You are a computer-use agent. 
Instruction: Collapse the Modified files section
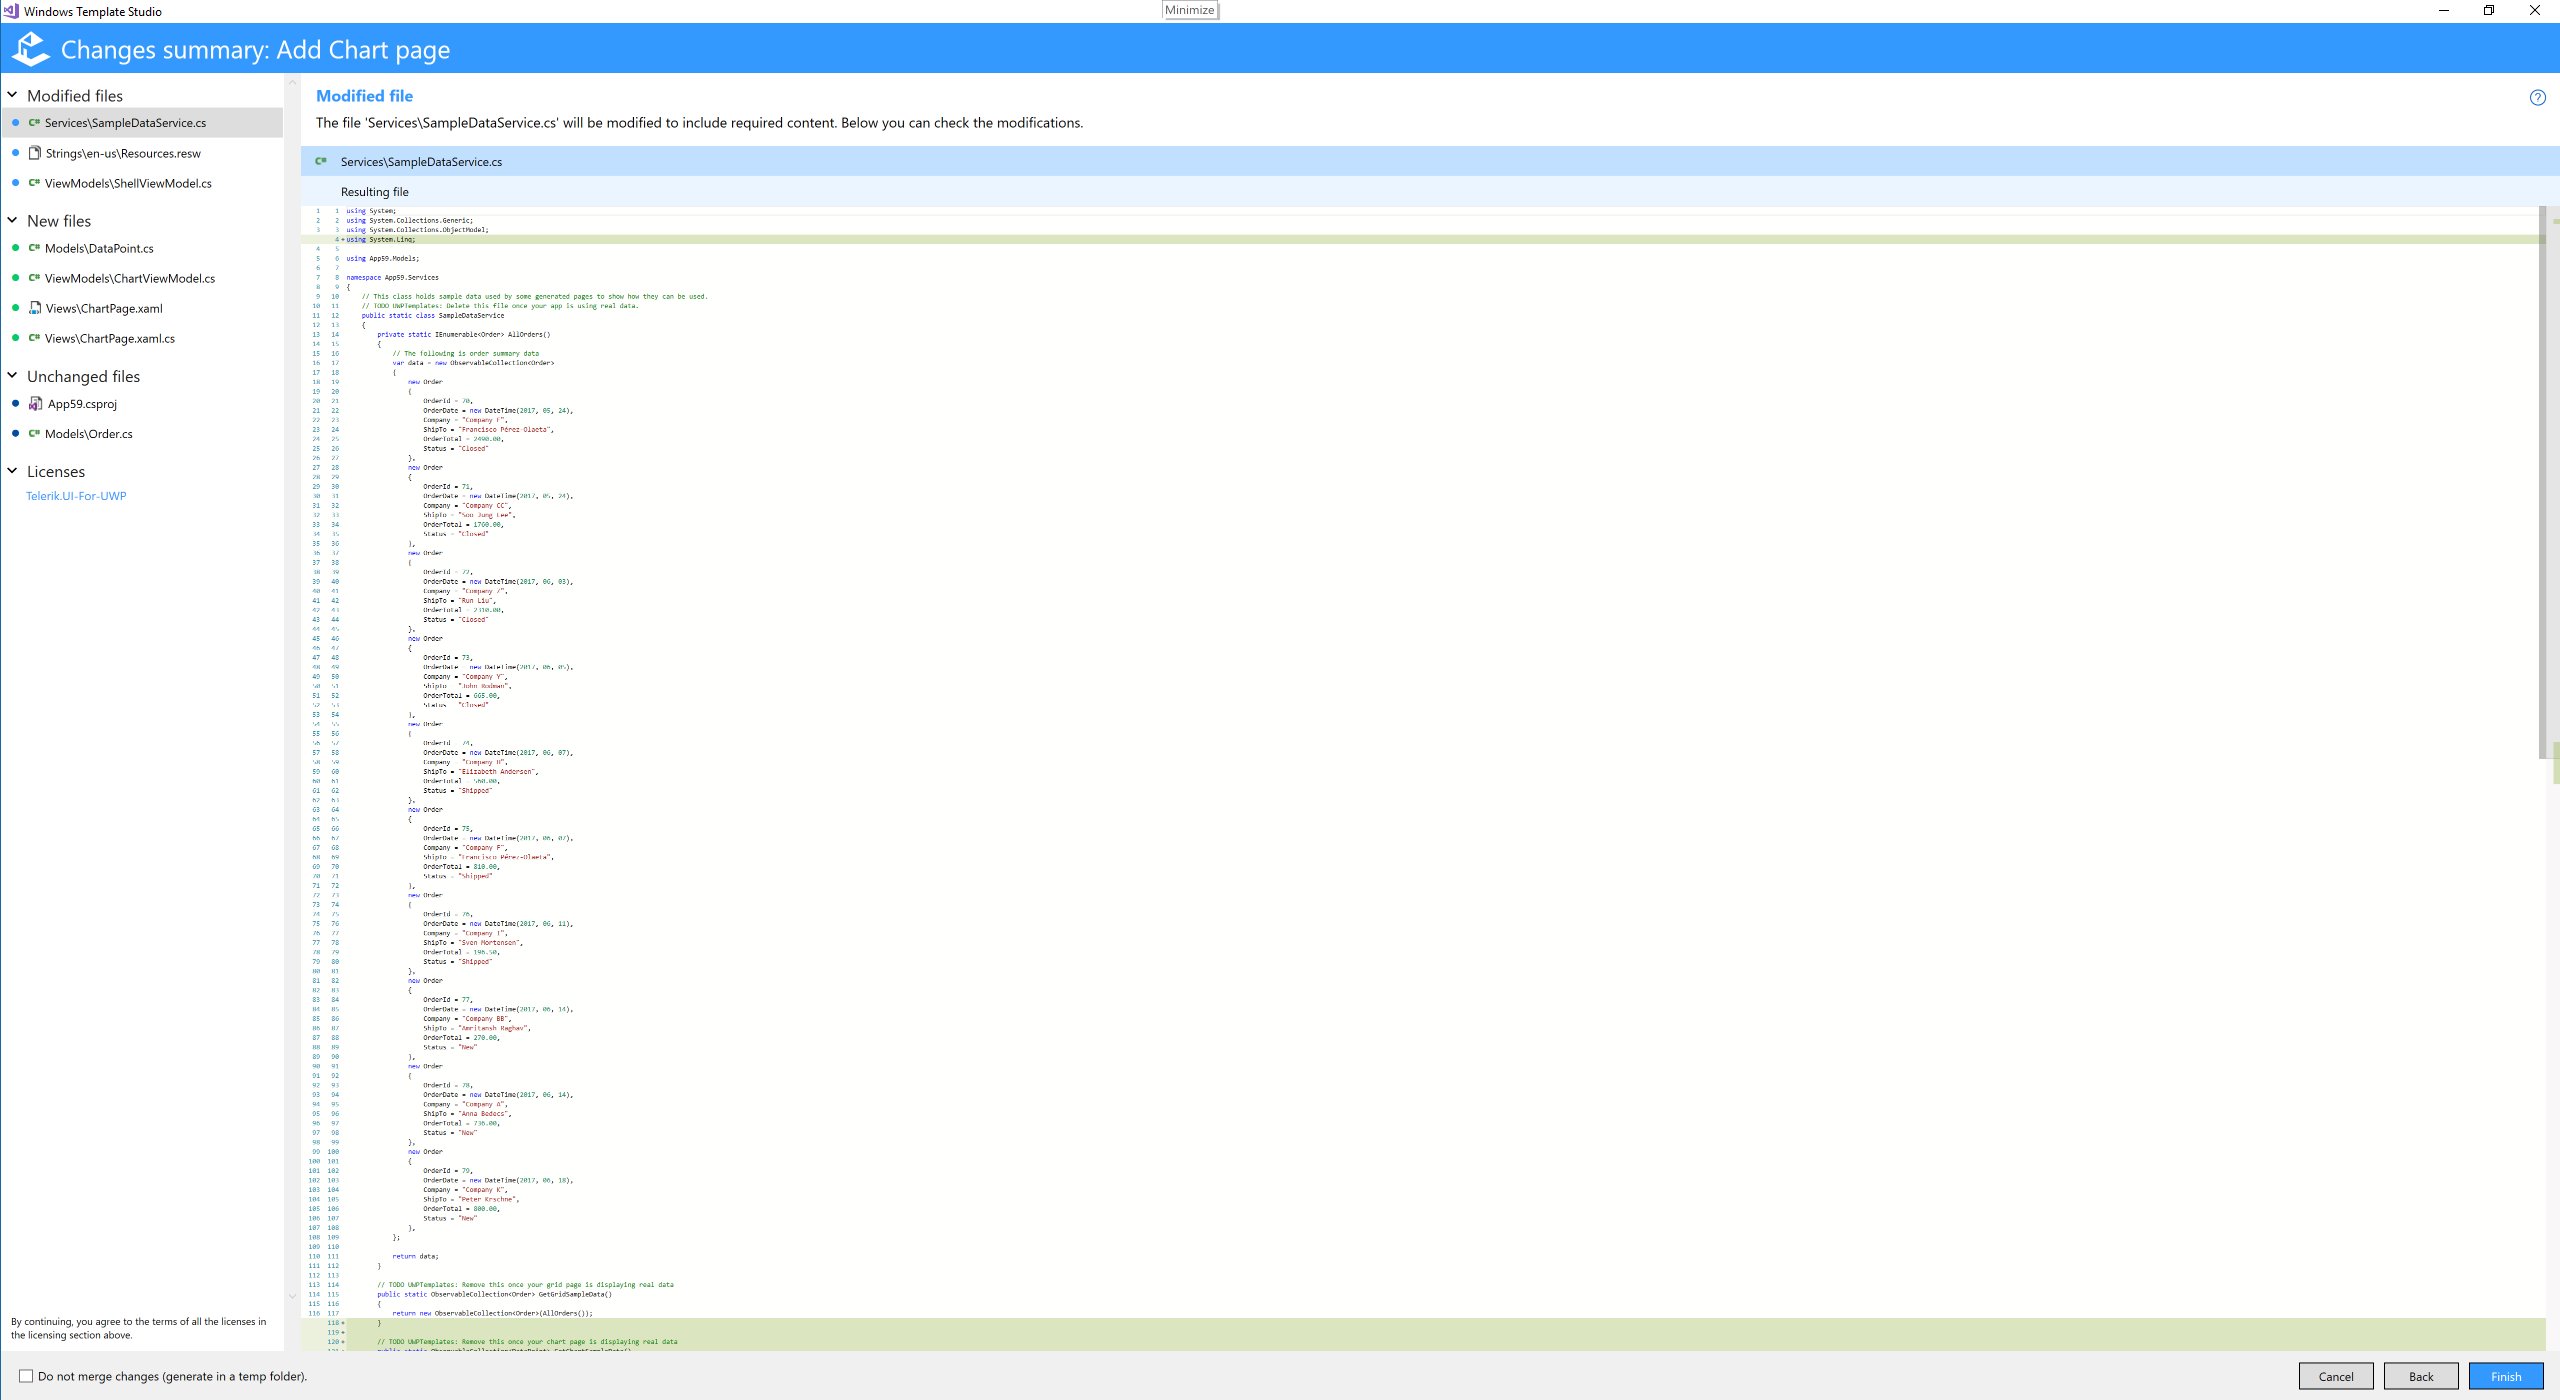point(12,93)
